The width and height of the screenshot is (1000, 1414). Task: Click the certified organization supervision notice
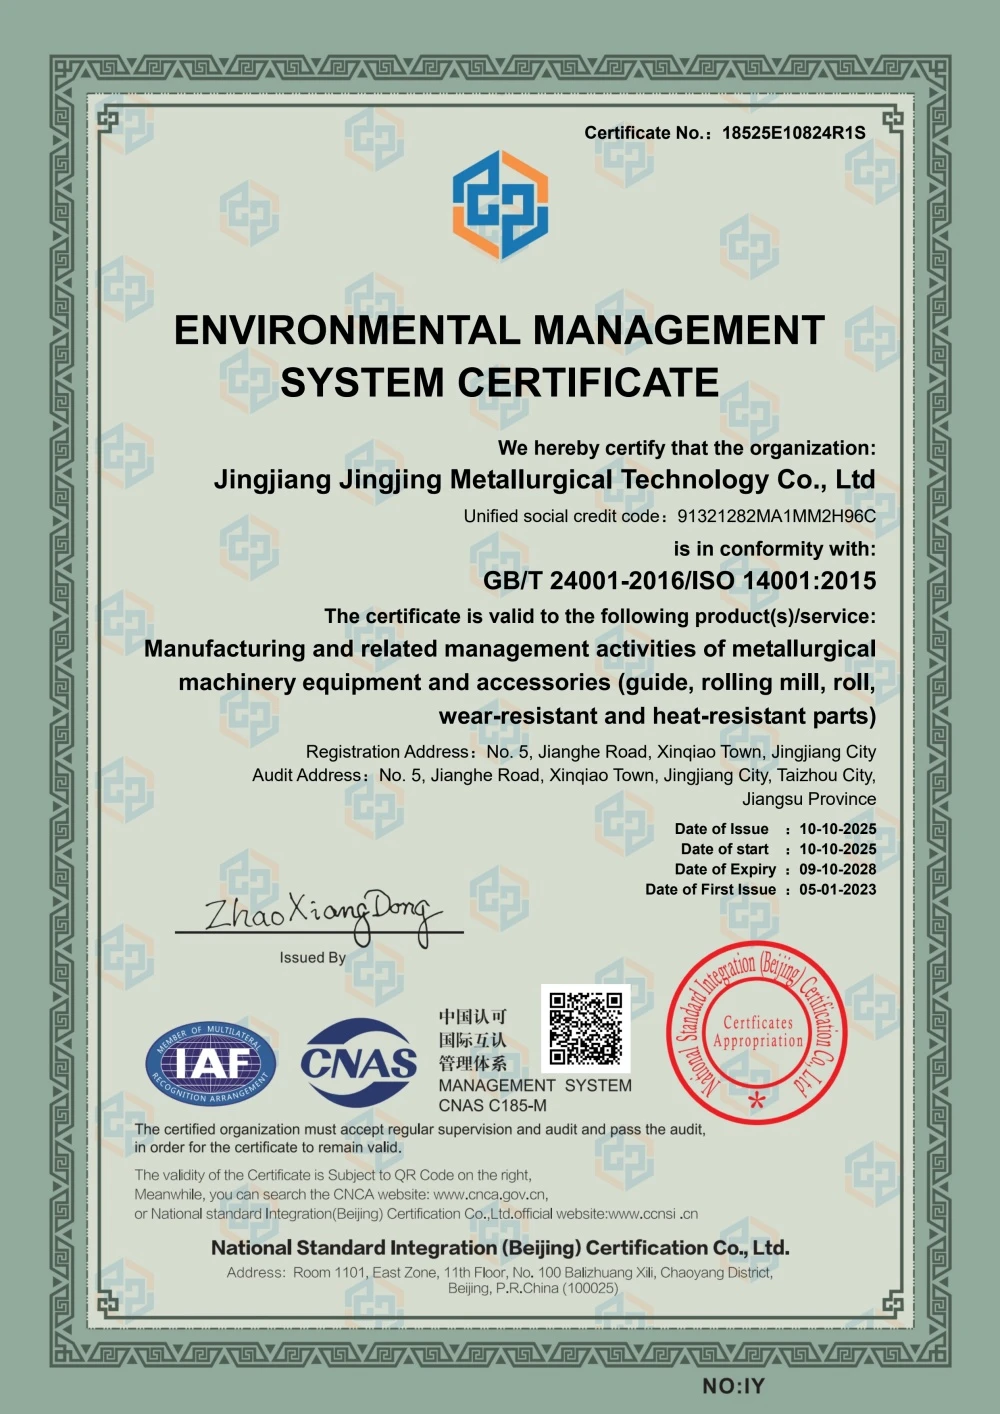(420, 1138)
